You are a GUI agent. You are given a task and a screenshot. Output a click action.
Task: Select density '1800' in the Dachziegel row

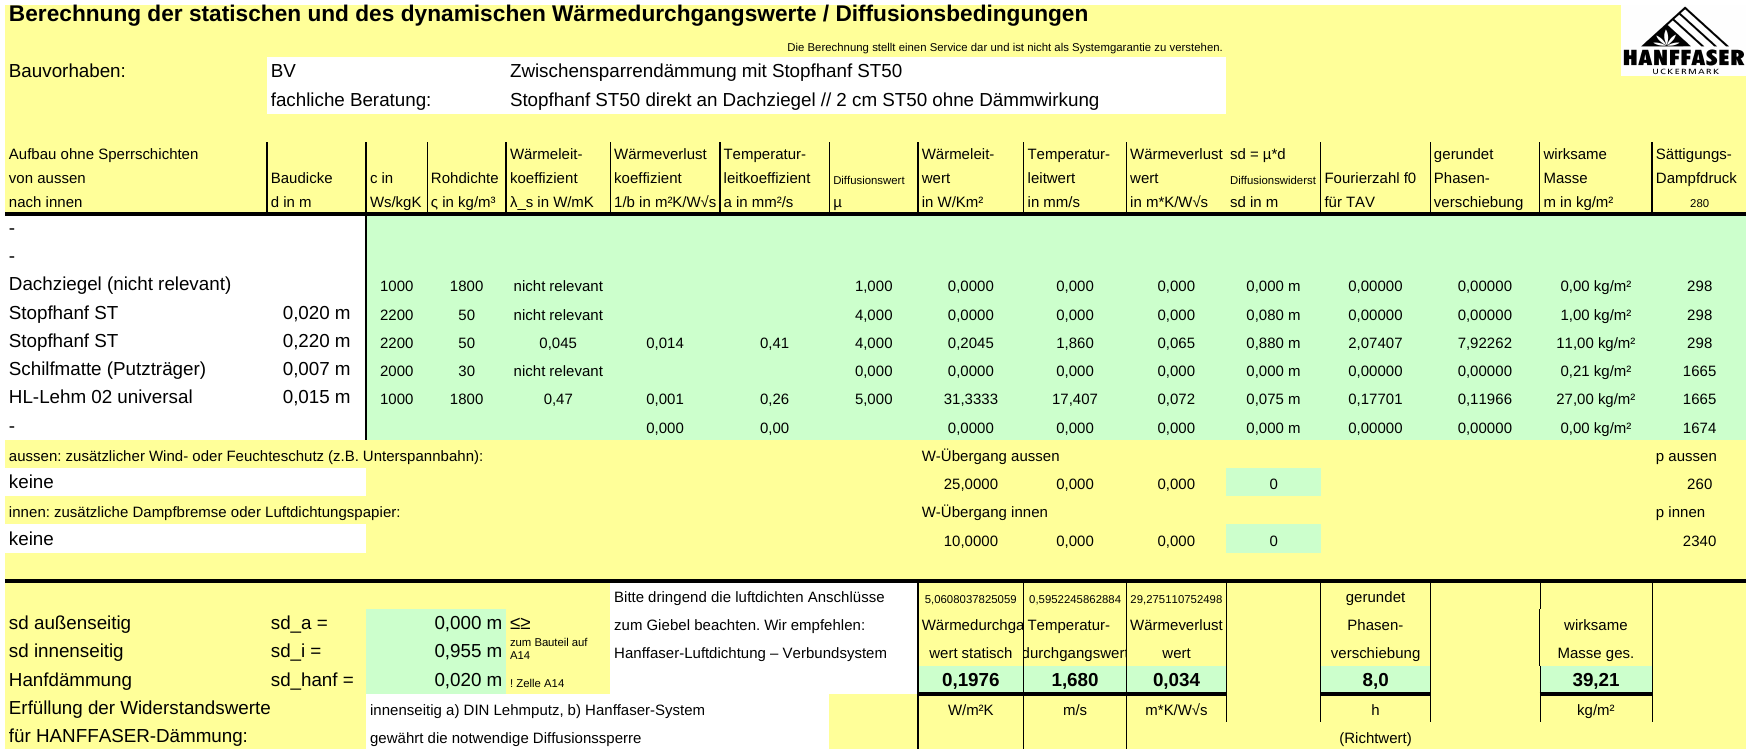click(466, 286)
